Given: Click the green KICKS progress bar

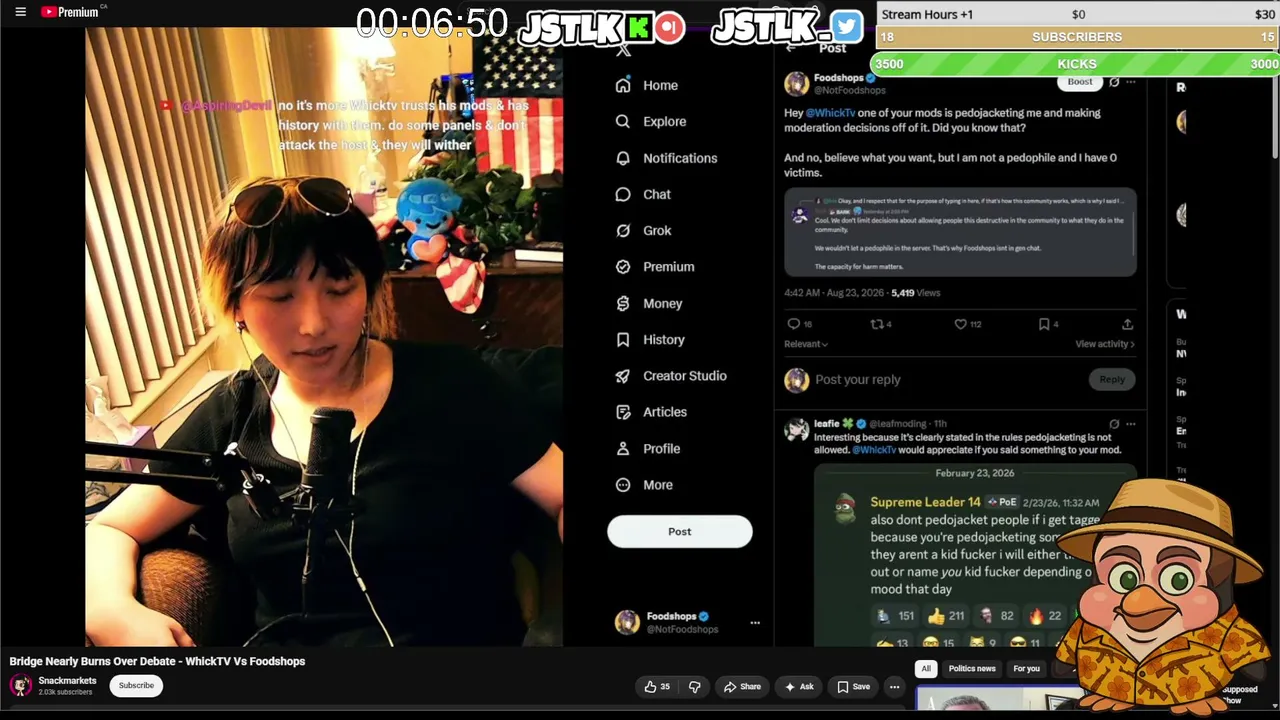Looking at the screenshot, I should [1077, 64].
